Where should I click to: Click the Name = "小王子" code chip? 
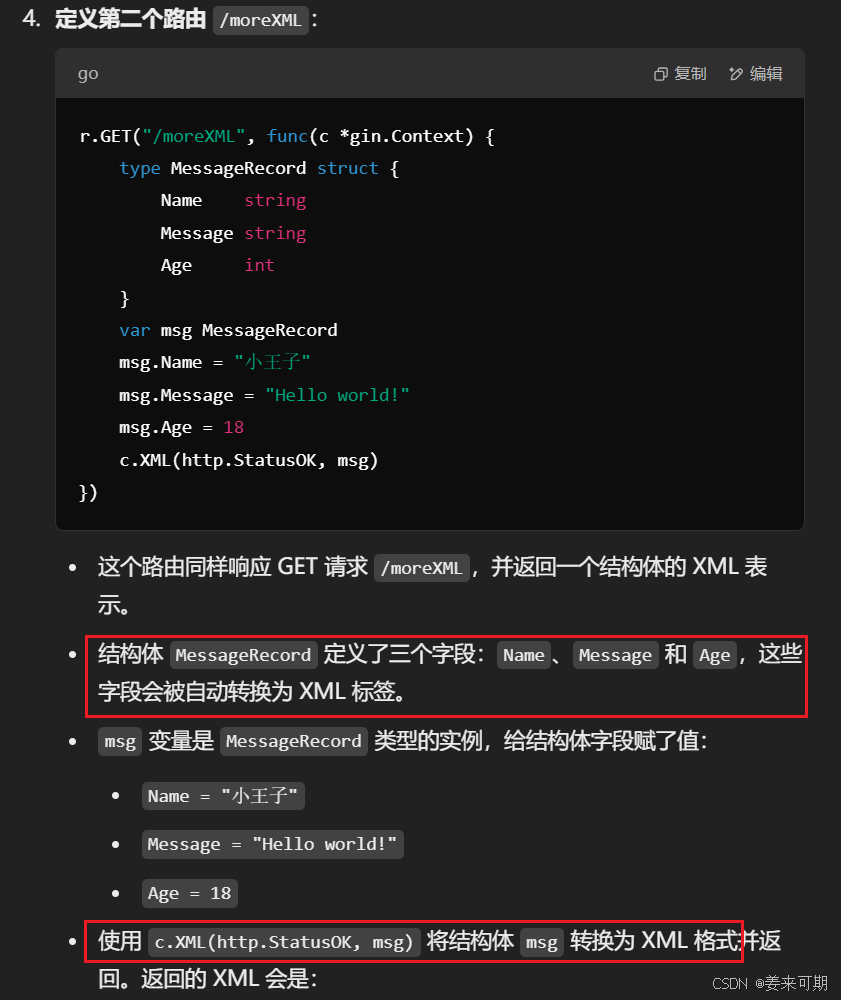222,796
